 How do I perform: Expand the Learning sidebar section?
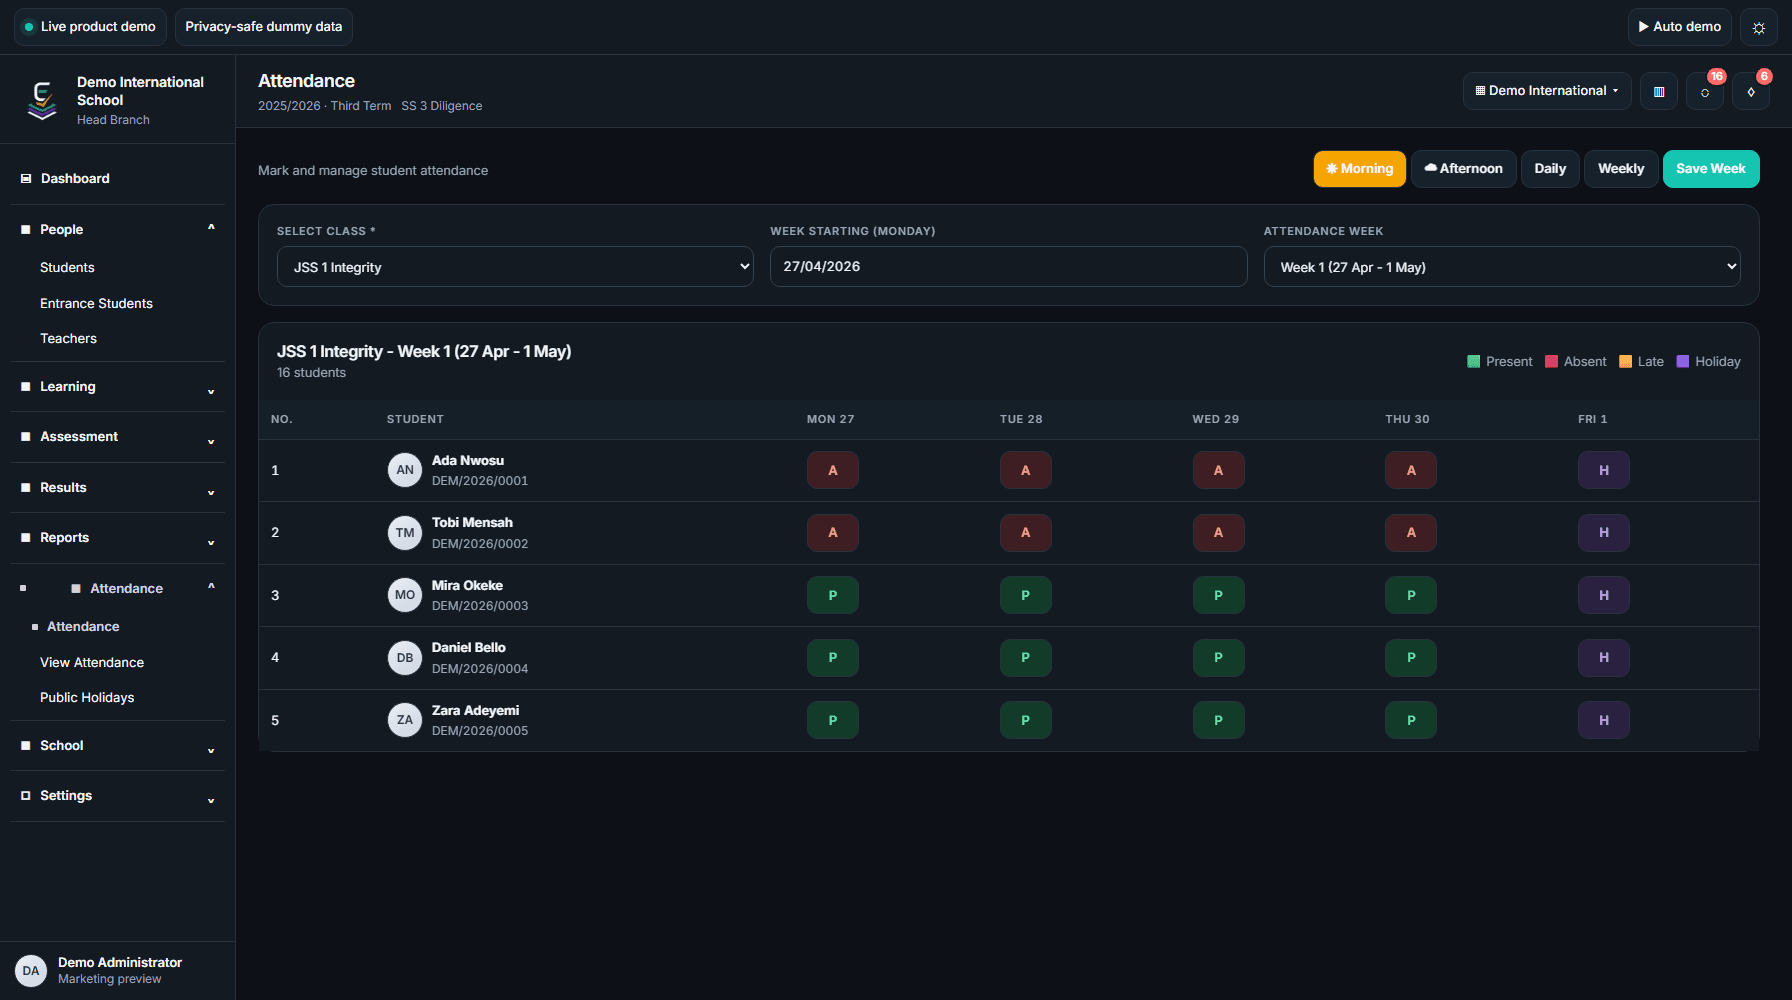click(118, 387)
